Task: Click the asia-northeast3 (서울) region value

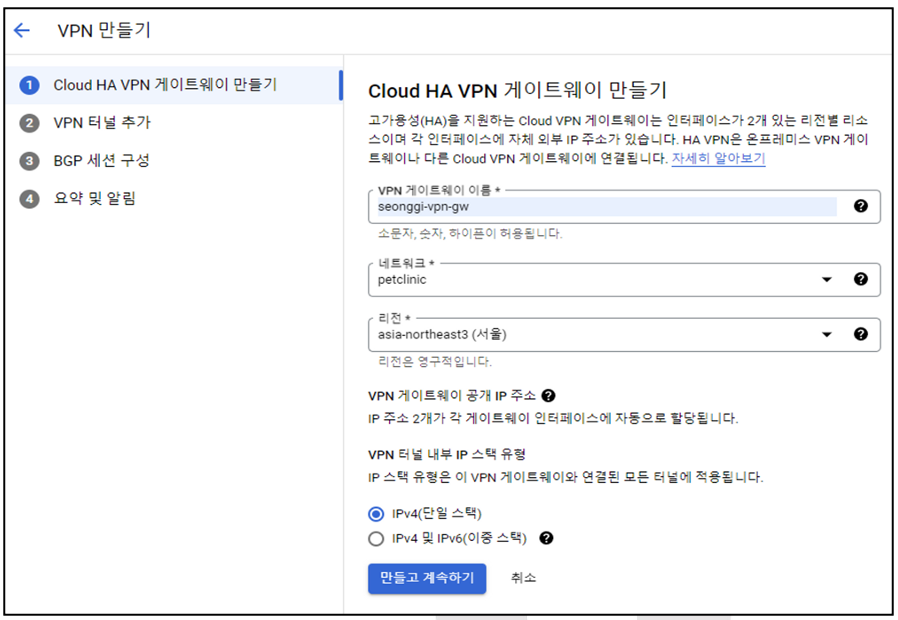Action: (x=442, y=334)
